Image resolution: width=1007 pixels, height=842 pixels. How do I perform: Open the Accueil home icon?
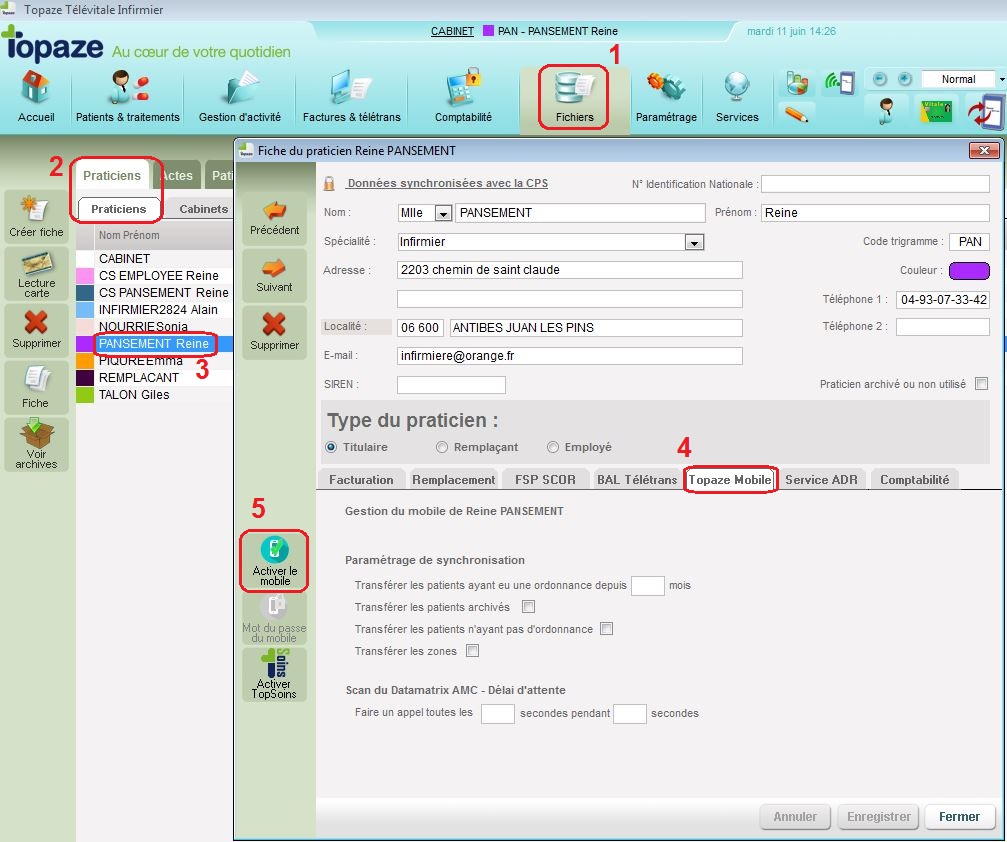[35, 96]
